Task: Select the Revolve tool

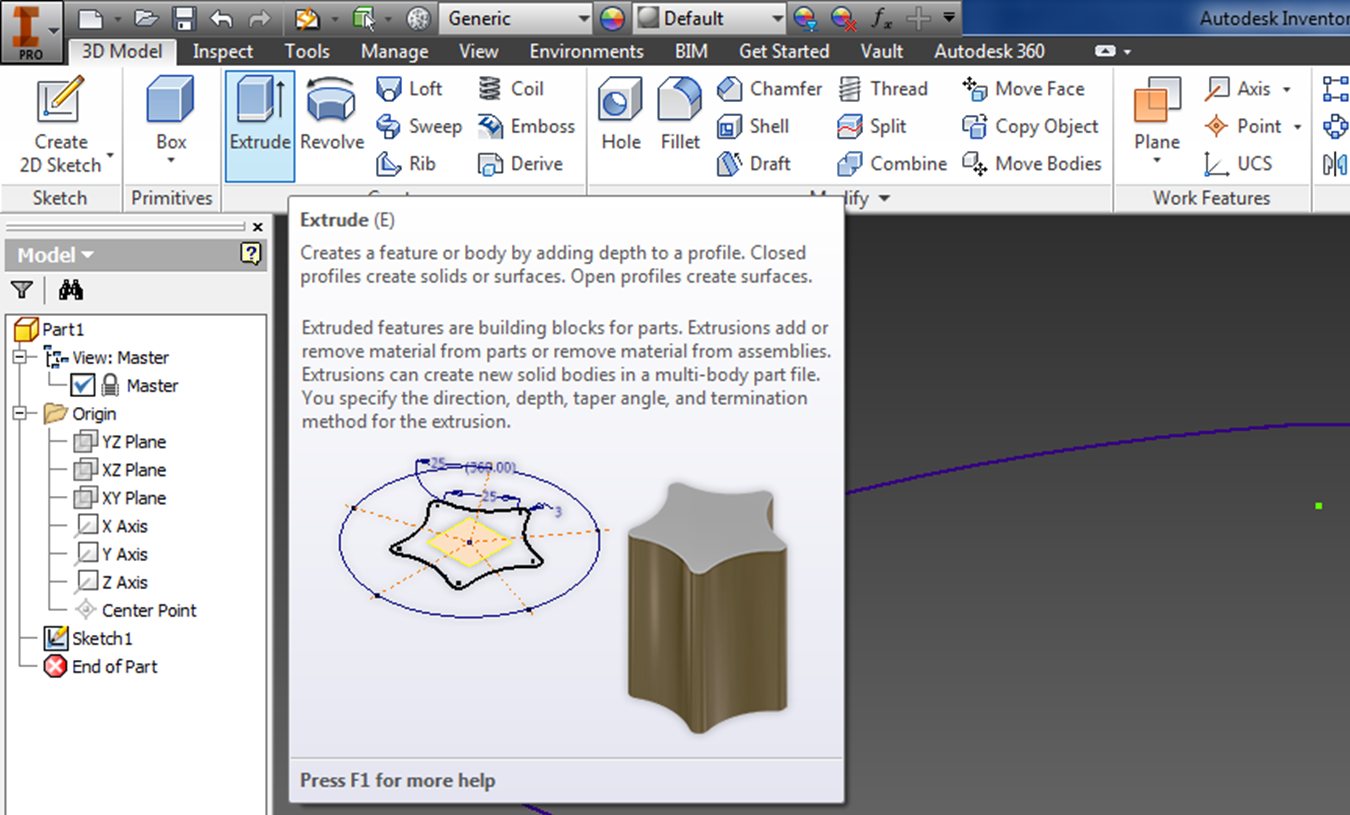Action: pyautogui.click(x=332, y=116)
